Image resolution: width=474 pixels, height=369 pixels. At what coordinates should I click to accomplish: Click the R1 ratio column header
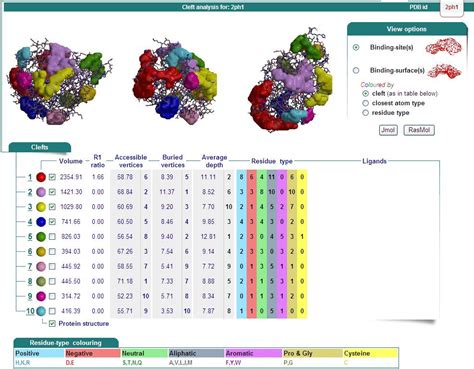point(98,161)
